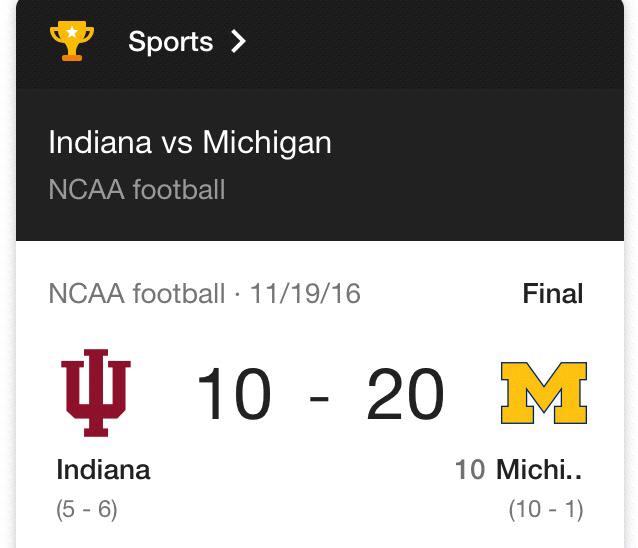Click Michigan's score of 20

405,394
